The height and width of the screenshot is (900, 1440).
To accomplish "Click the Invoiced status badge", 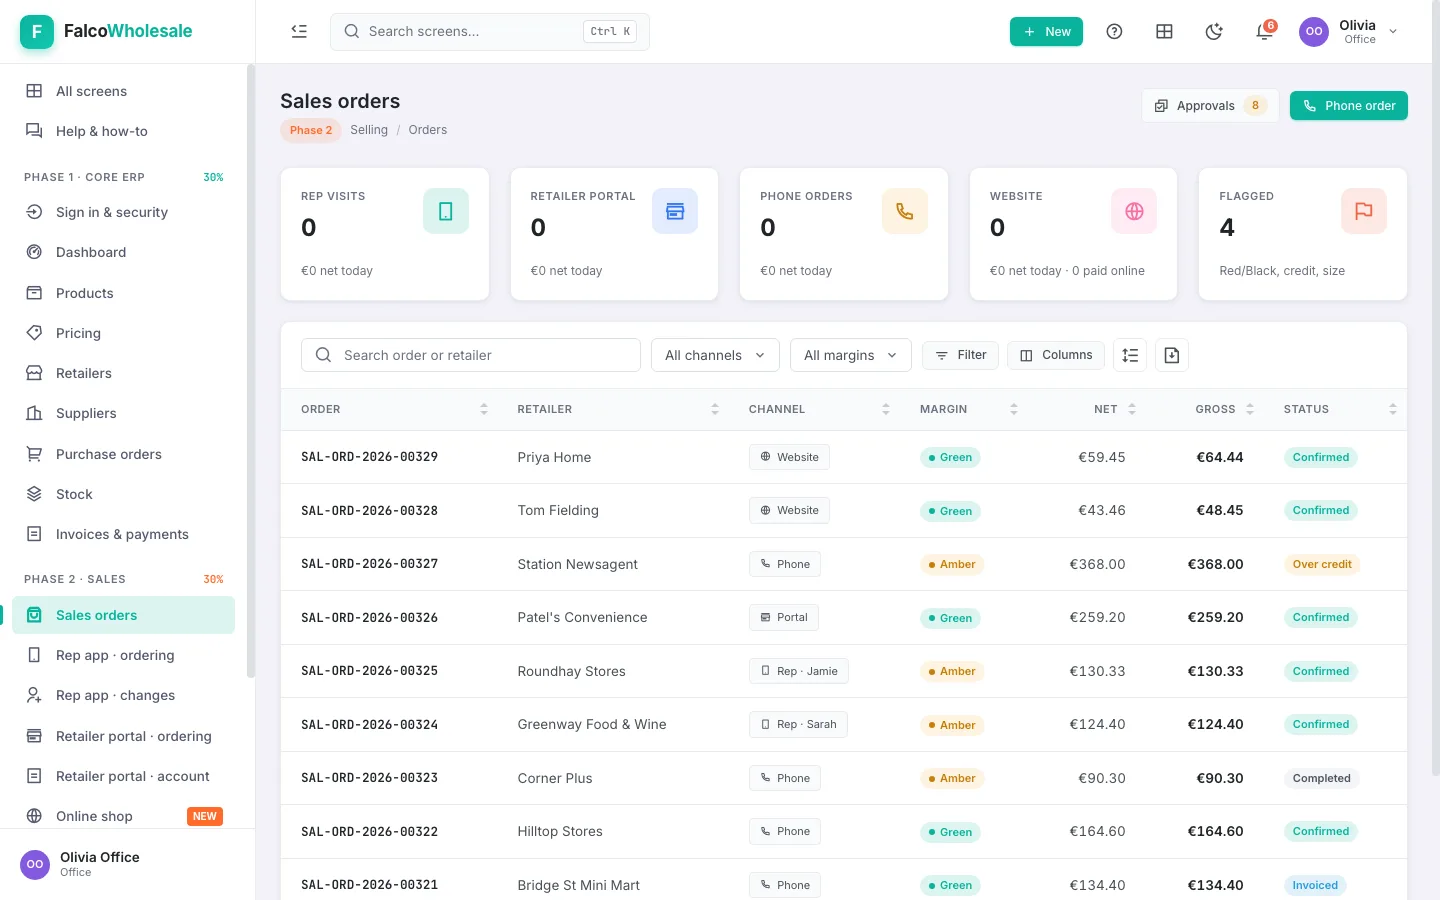I will point(1315,885).
